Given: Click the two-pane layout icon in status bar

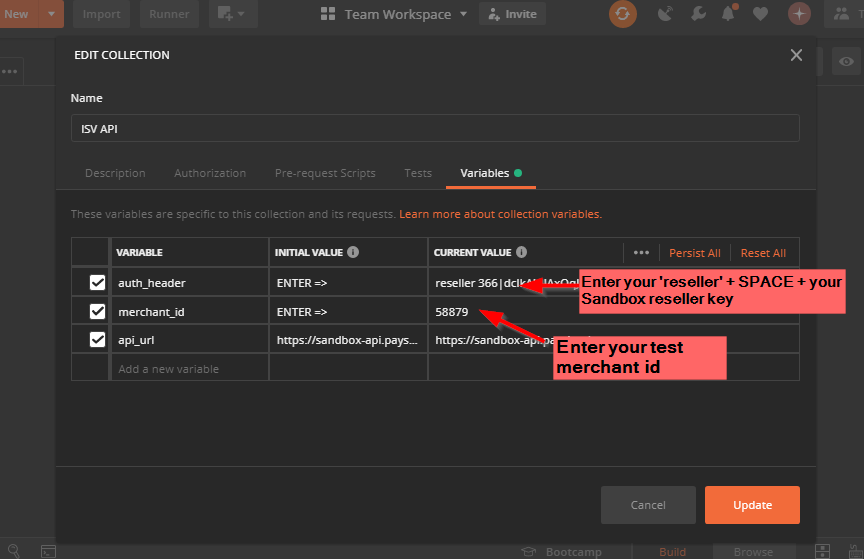Looking at the screenshot, I should click(822, 551).
